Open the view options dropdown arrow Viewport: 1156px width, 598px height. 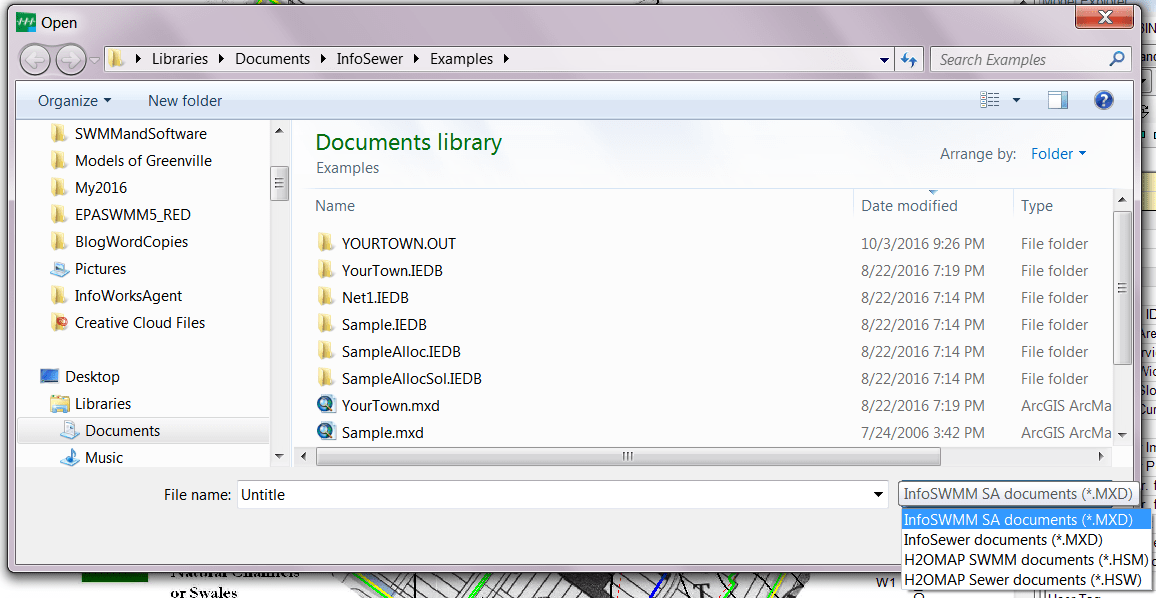(1017, 100)
